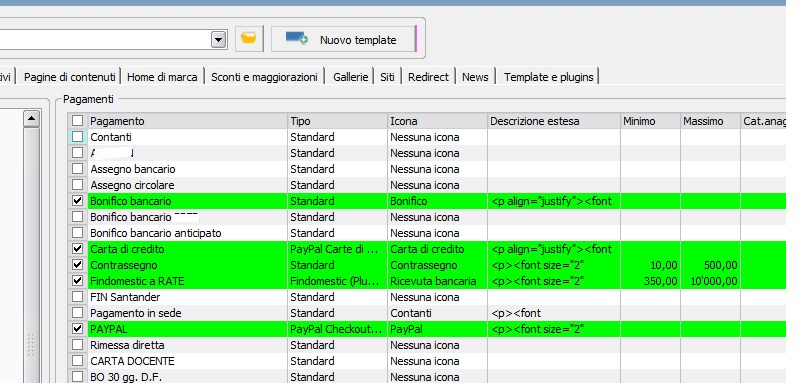Open the yellow folder icon button
Image resolution: width=809 pixels, height=383 pixels.
(249, 39)
